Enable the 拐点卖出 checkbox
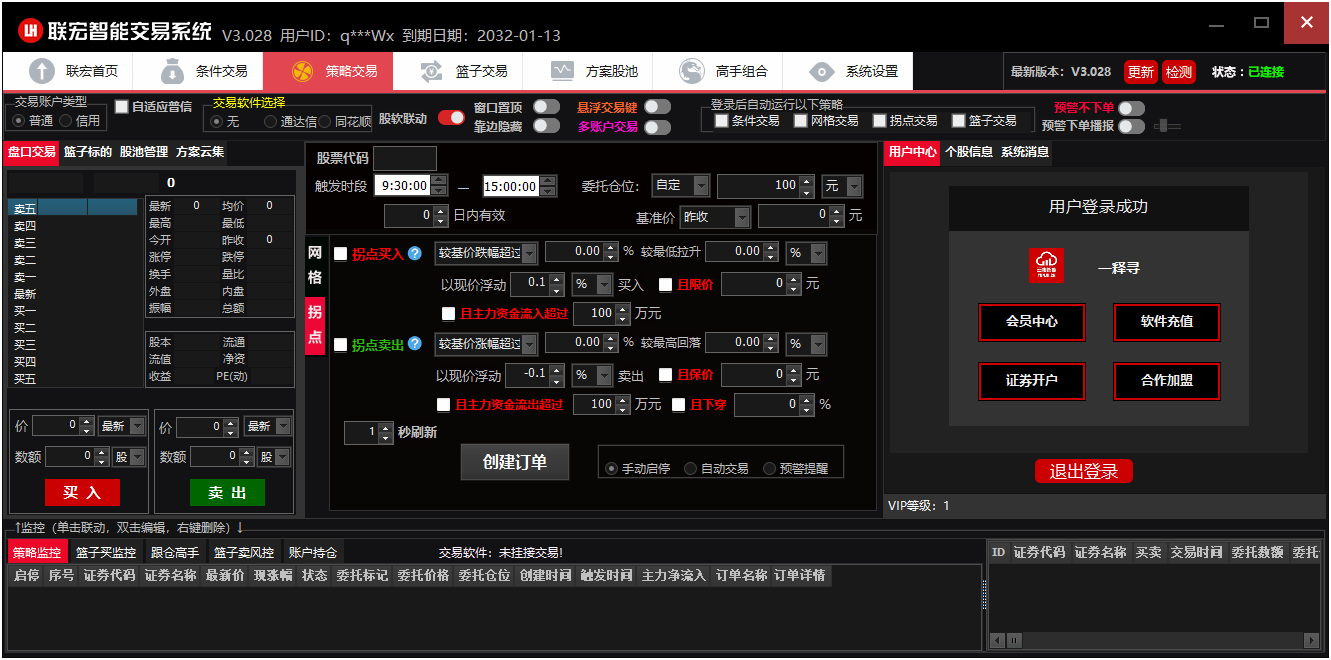This screenshot has width=1331, height=660. (x=341, y=345)
